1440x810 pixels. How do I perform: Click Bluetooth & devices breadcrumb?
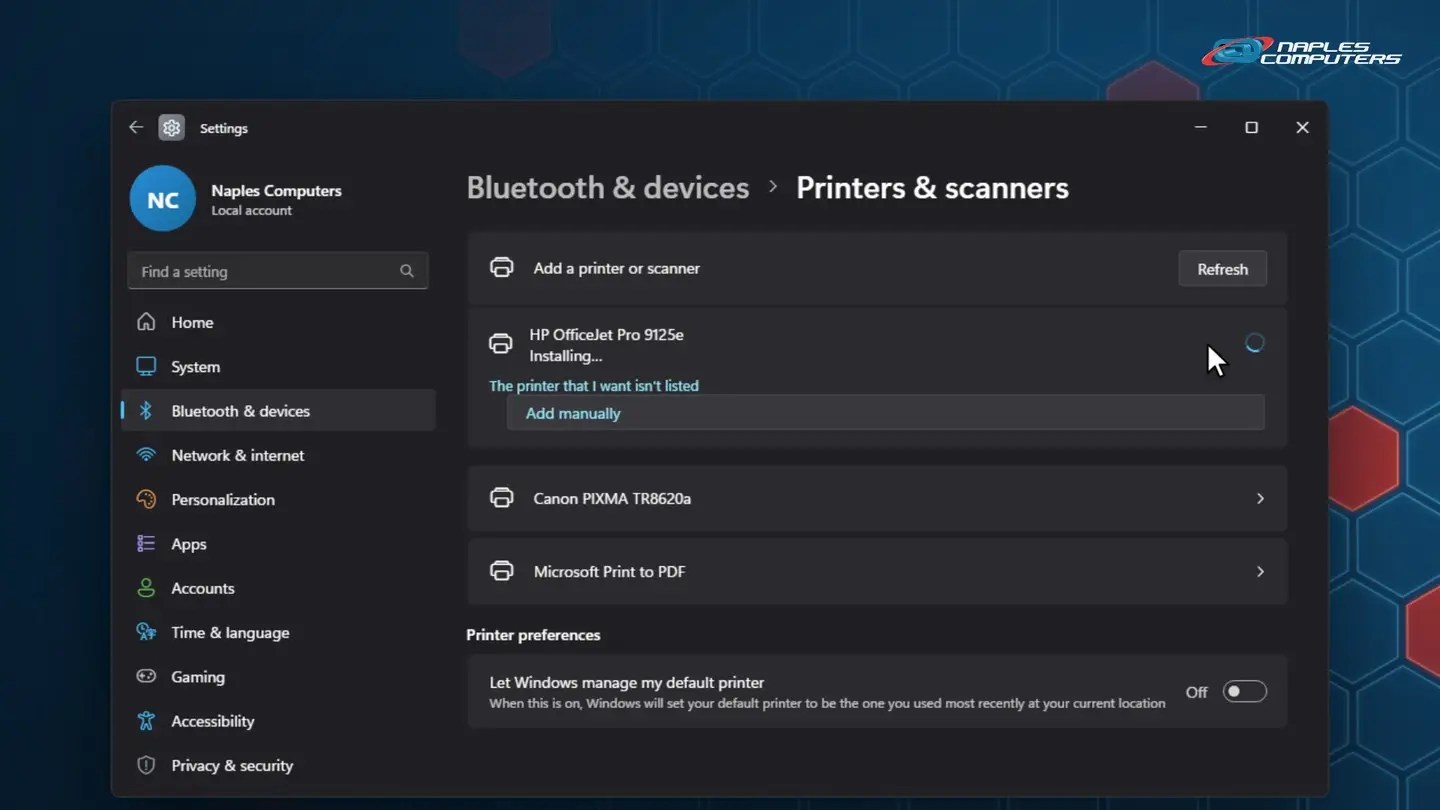(608, 188)
